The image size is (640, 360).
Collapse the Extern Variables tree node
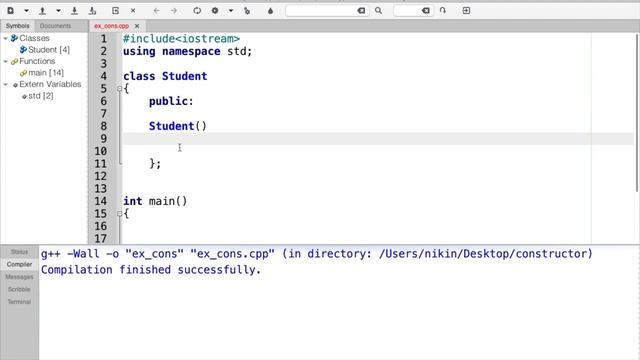[x=5, y=84]
